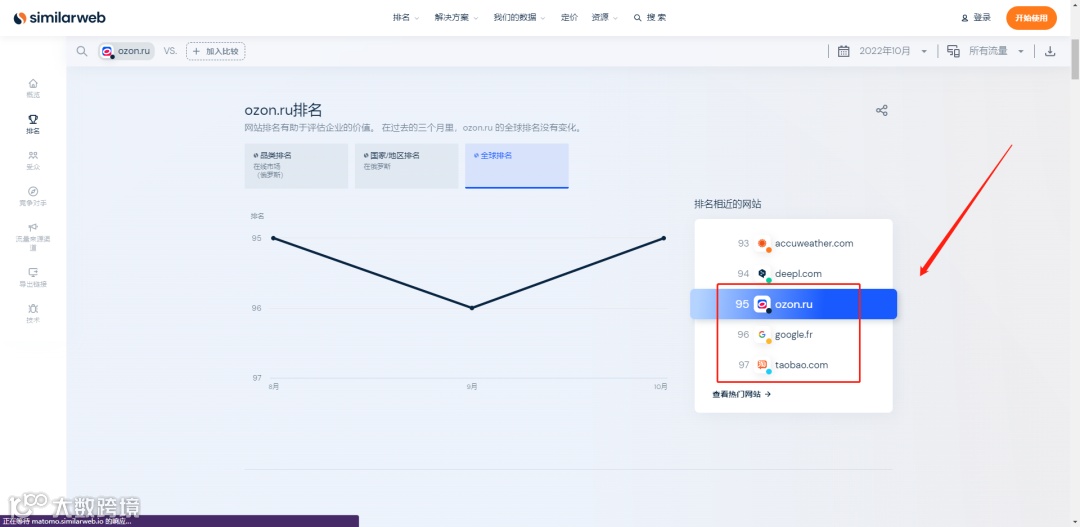1080x527 pixels.
Task: Click the 登录 login link
Action: [x=982, y=18]
